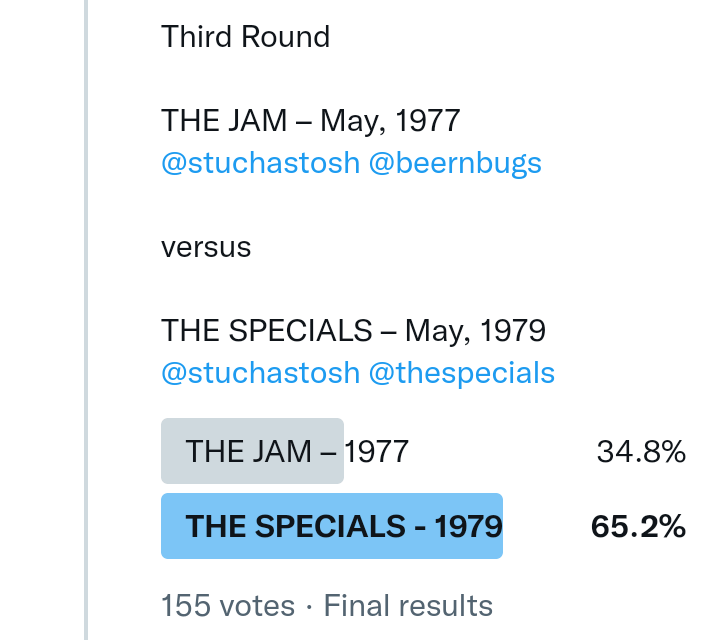The height and width of the screenshot is (640, 720).
Task: Click the Final results label
Action: click(408, 605)
